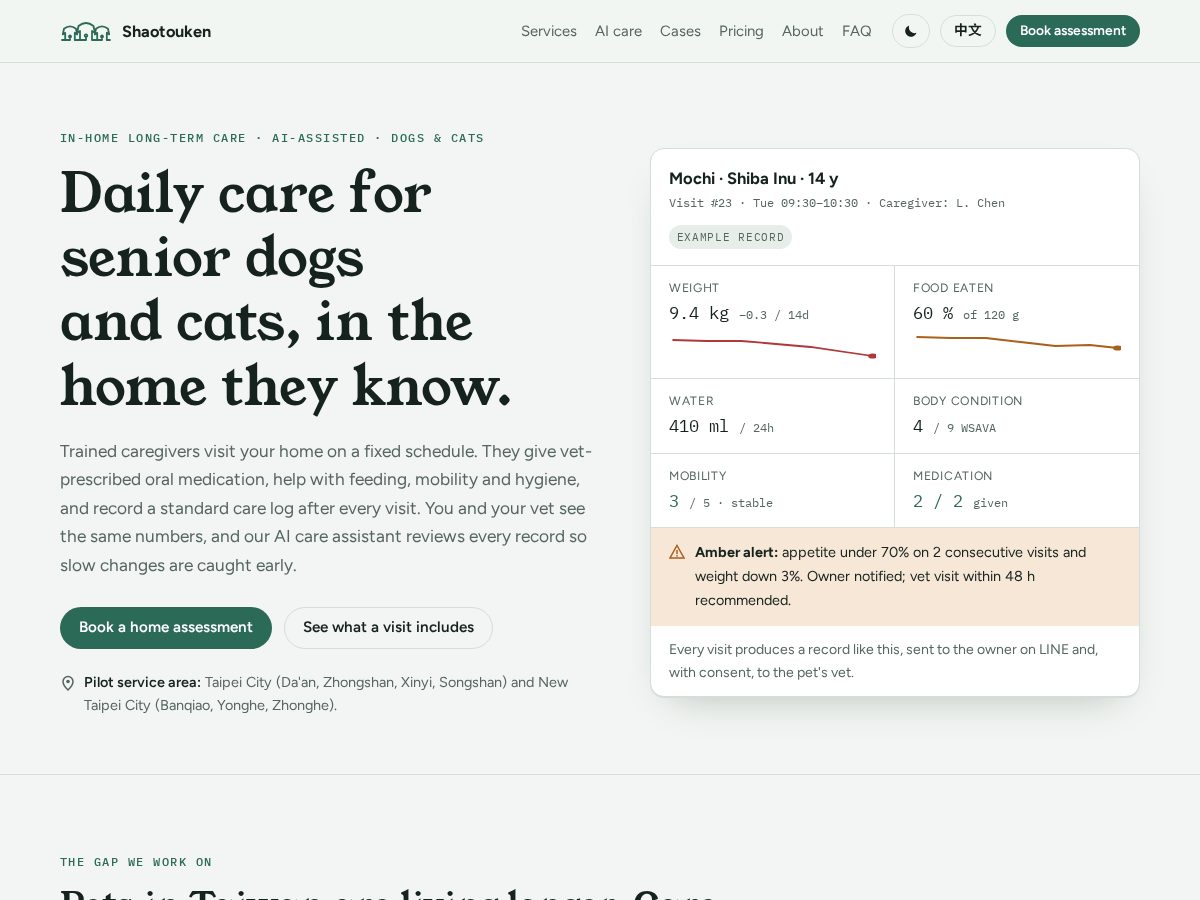Screen dimensions: 1200x900
Task: Click the 'WEIGHT' metric label
Action: 694,288
